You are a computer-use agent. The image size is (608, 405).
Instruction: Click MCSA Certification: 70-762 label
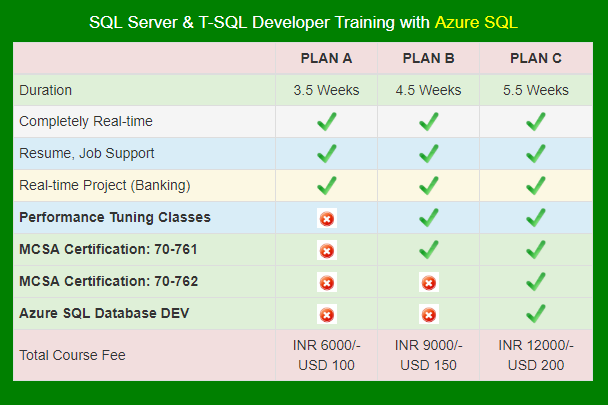(x=109, y=282)
